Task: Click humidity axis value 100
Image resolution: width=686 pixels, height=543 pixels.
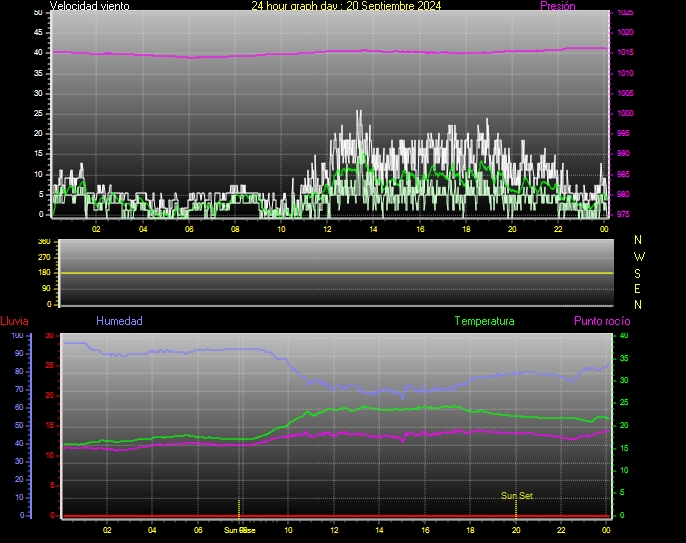Action: 18,336
